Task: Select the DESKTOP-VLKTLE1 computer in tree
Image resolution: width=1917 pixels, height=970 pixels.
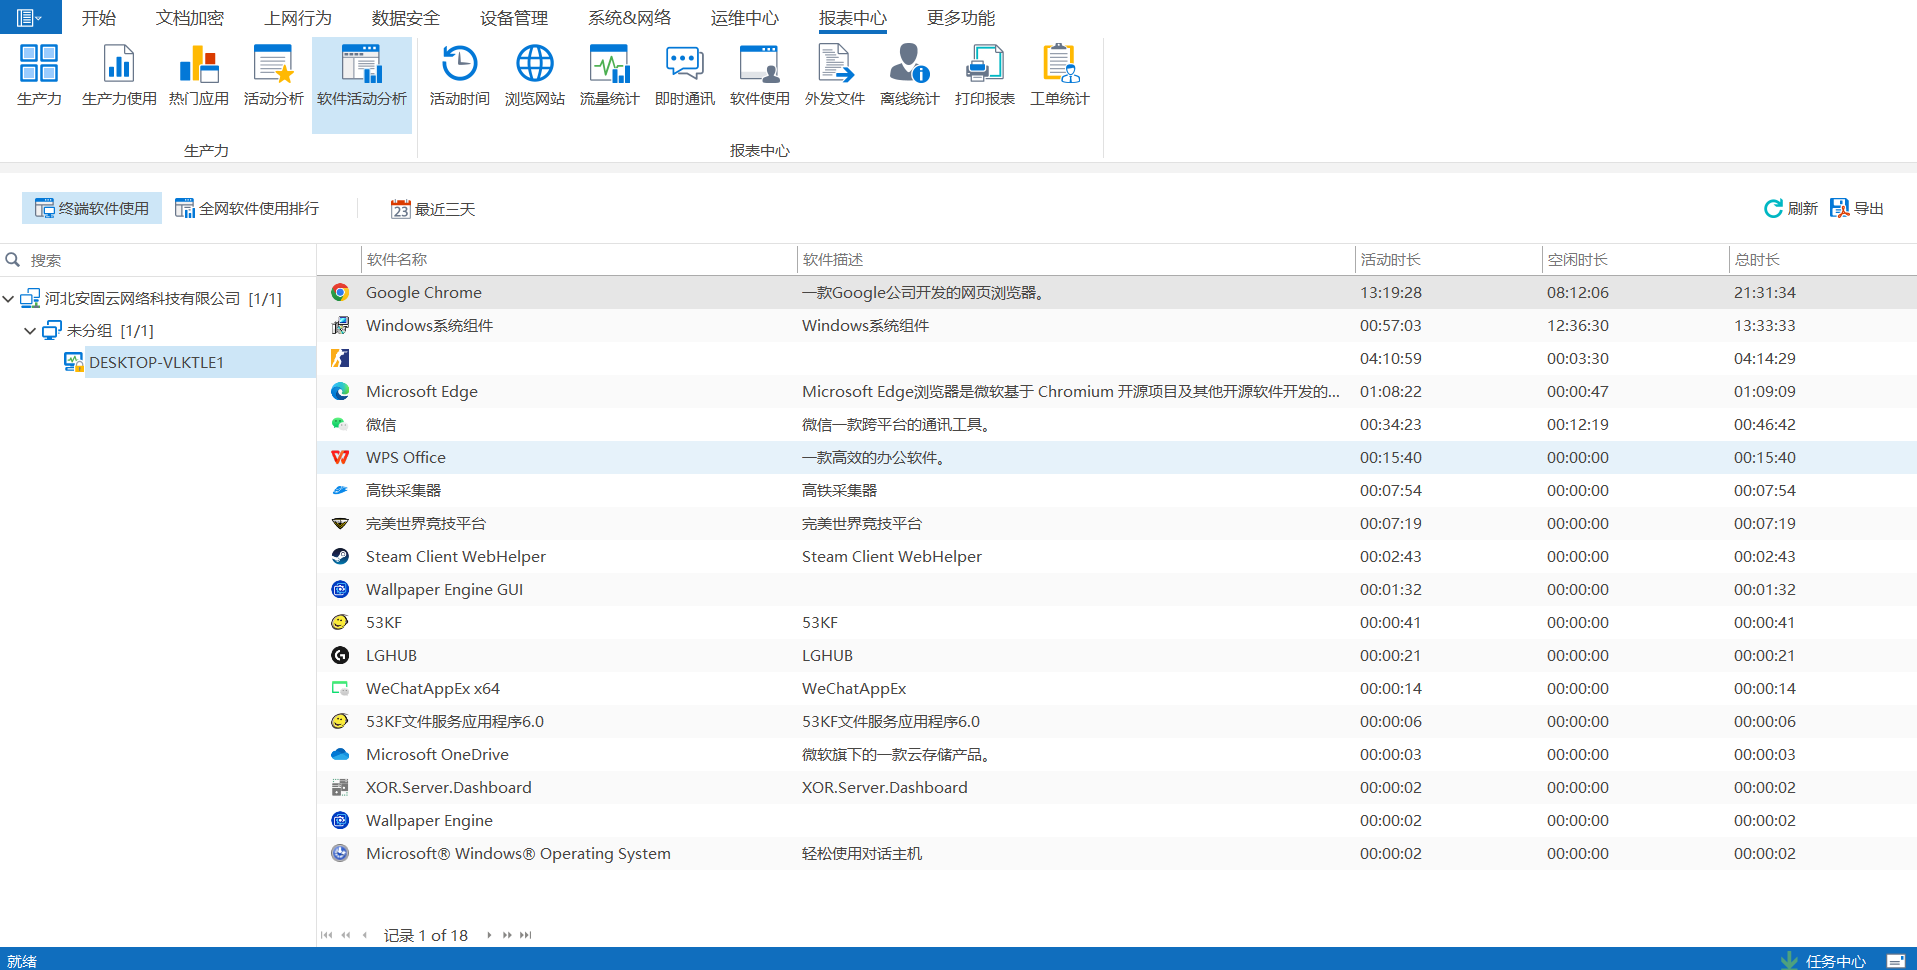Action: (156, 362)
